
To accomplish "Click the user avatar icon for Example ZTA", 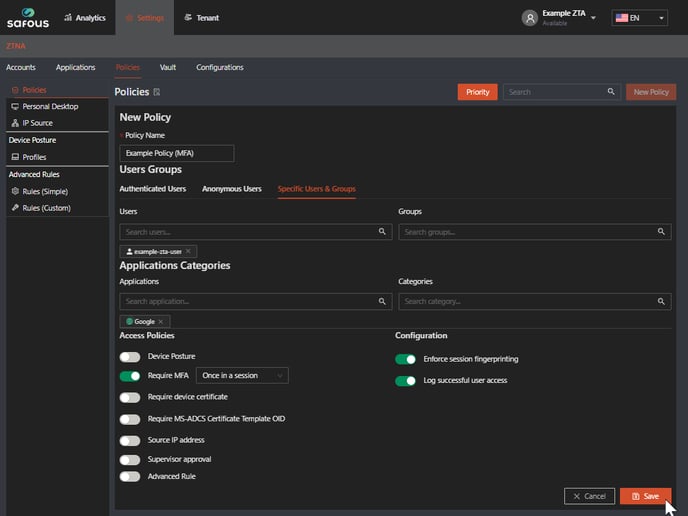I will tap(530, 18).
